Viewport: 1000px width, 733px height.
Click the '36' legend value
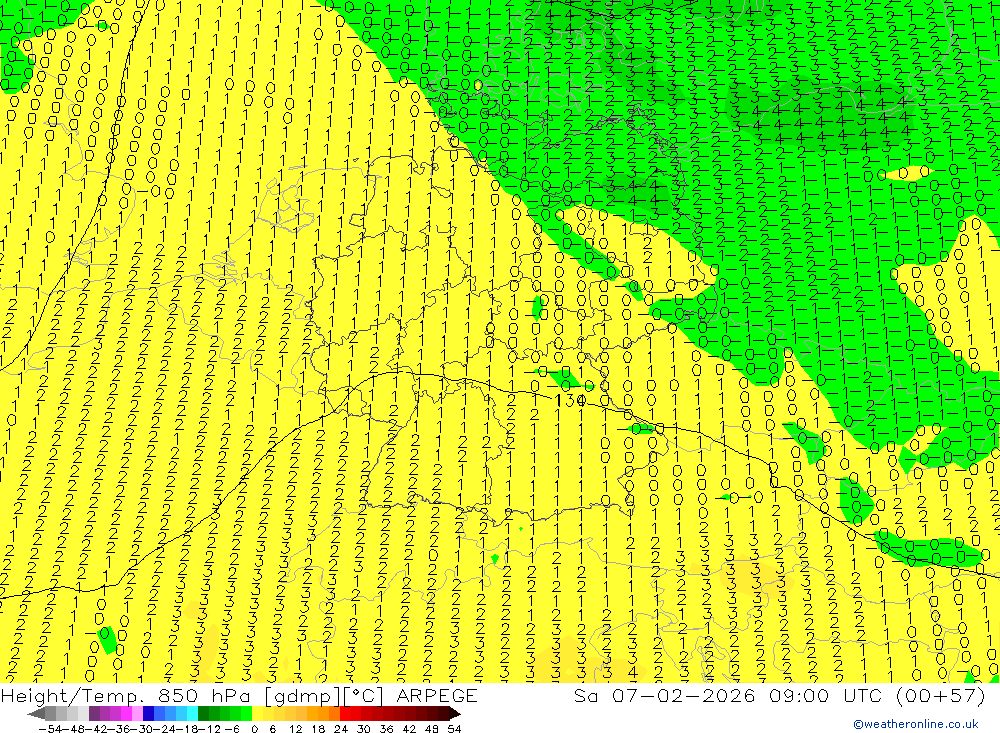pos(386,729)
